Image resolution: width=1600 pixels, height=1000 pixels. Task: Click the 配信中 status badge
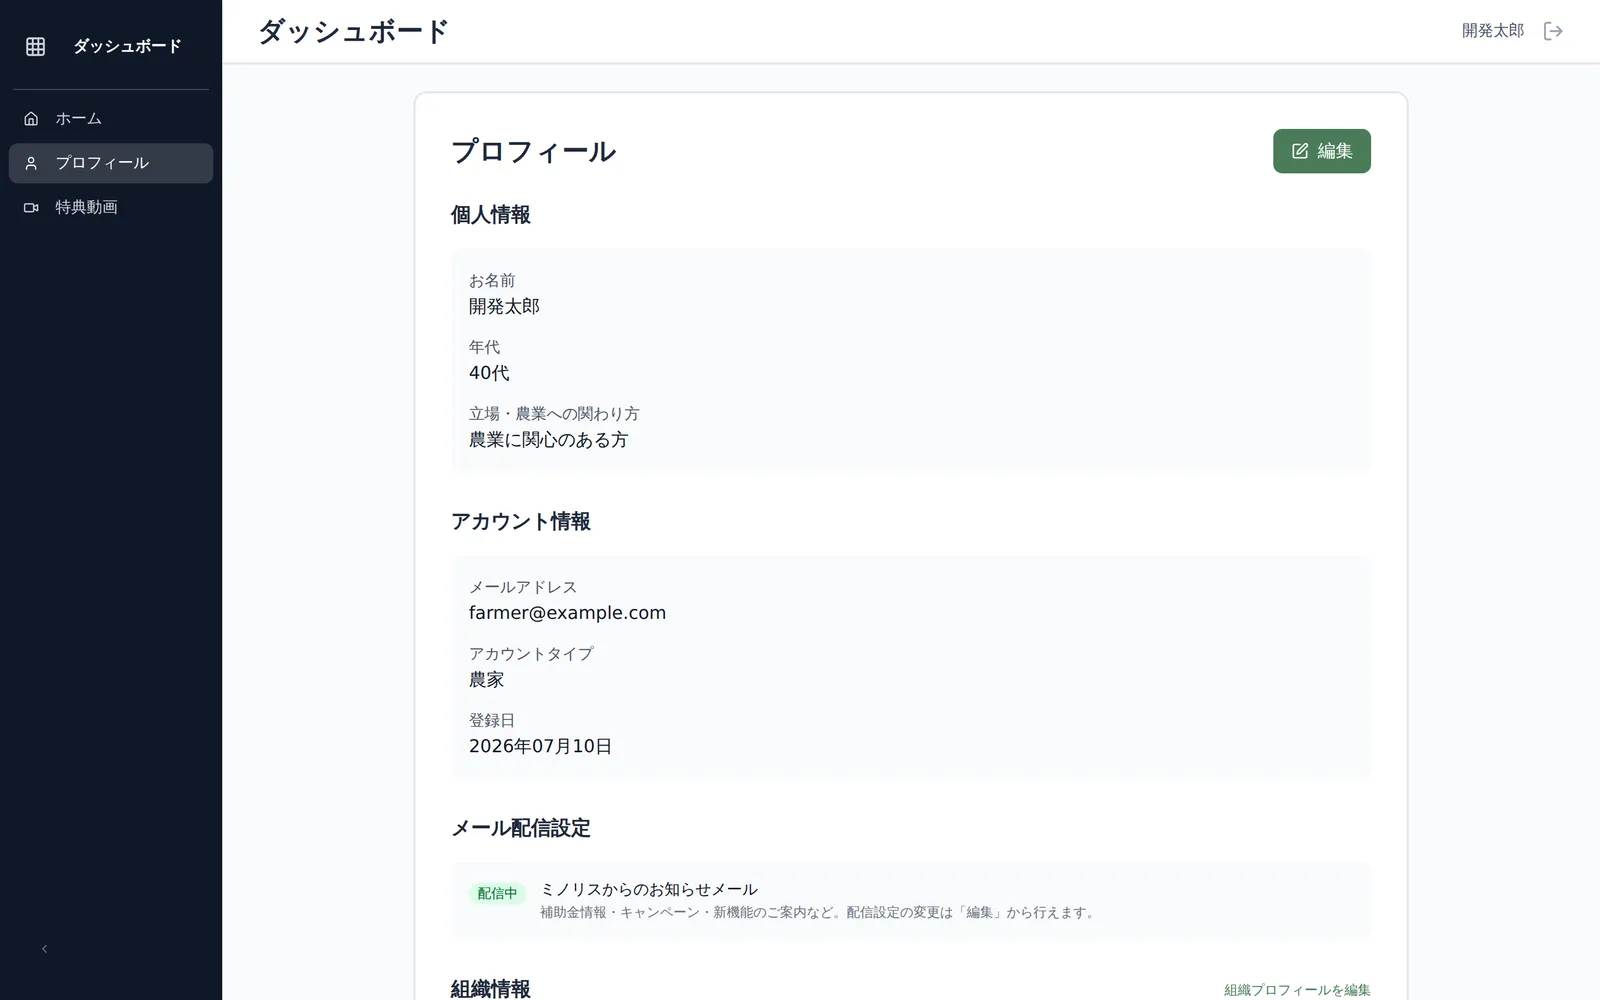(497, 893)
